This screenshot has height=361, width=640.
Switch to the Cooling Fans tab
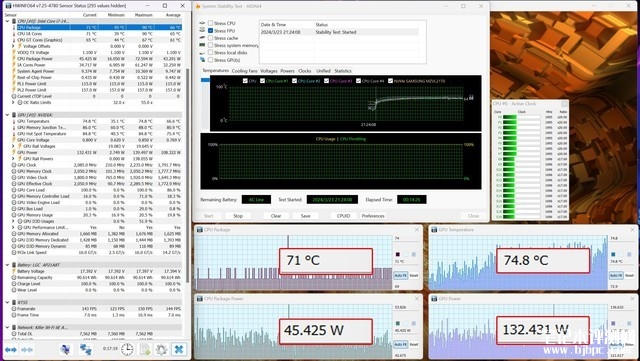[244, 71]
